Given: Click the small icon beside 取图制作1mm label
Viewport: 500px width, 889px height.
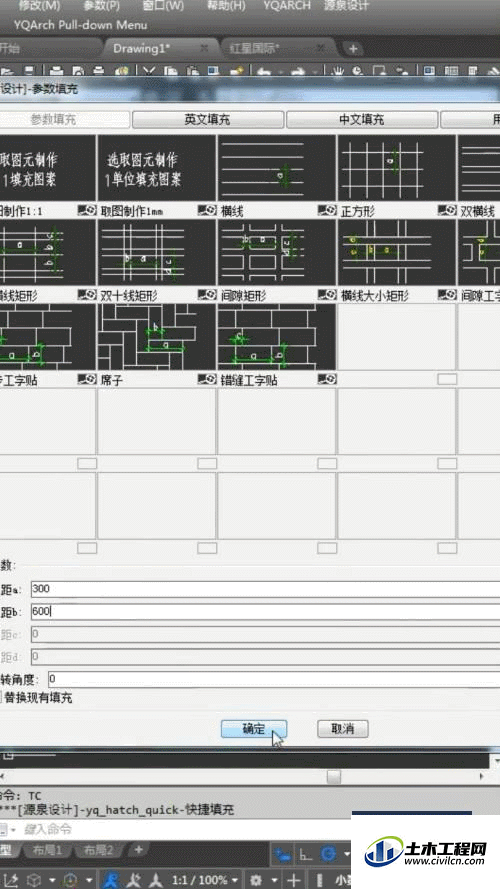Looking at the screenshot, I should 207,211.
